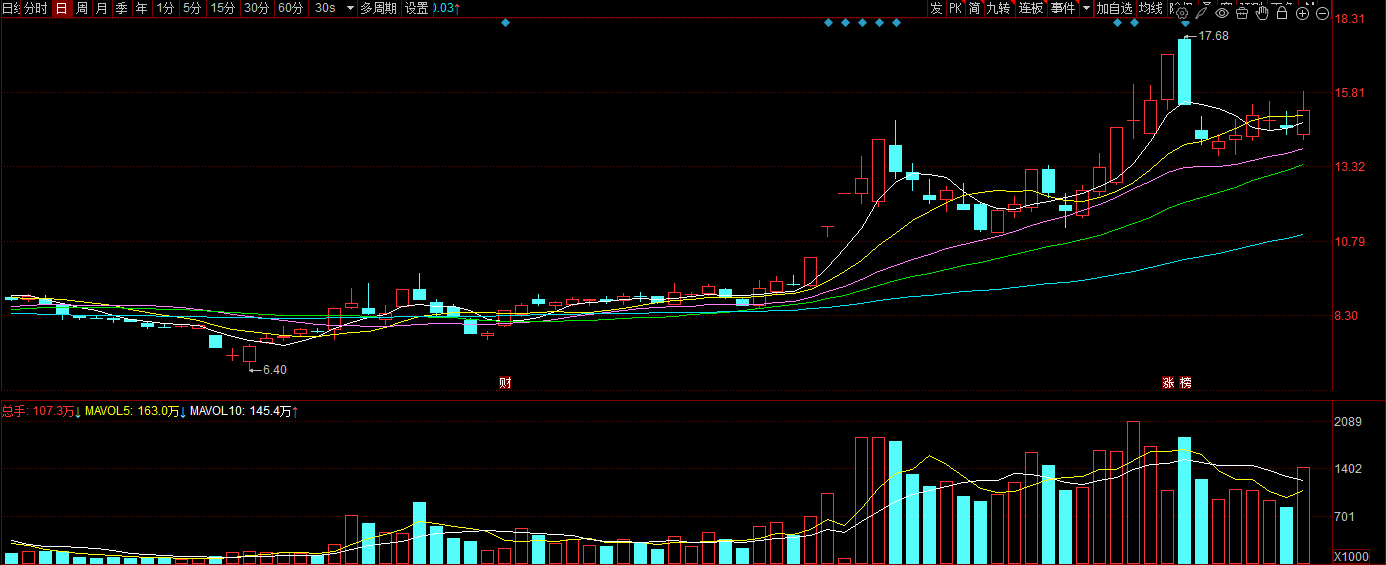Click the 榜 event marker

point(1186,382)
